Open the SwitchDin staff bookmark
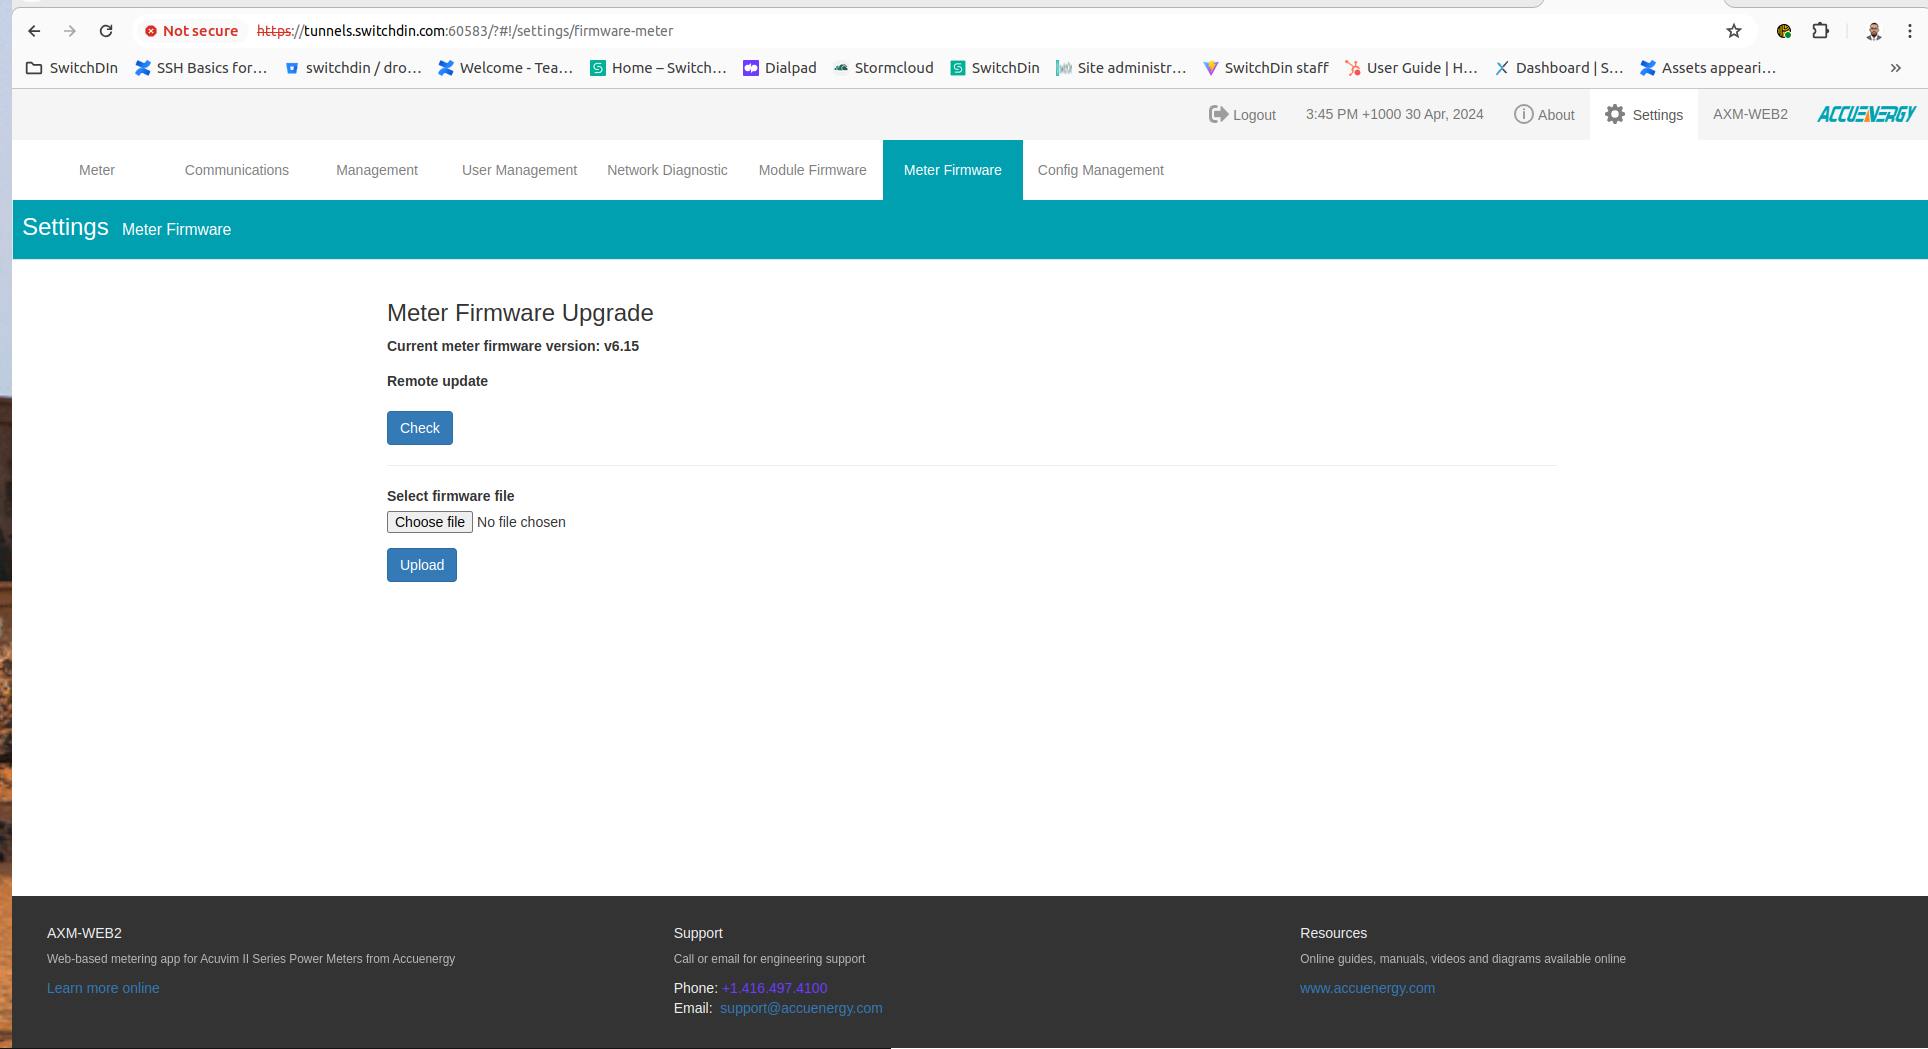 [x=1266, y=68]
